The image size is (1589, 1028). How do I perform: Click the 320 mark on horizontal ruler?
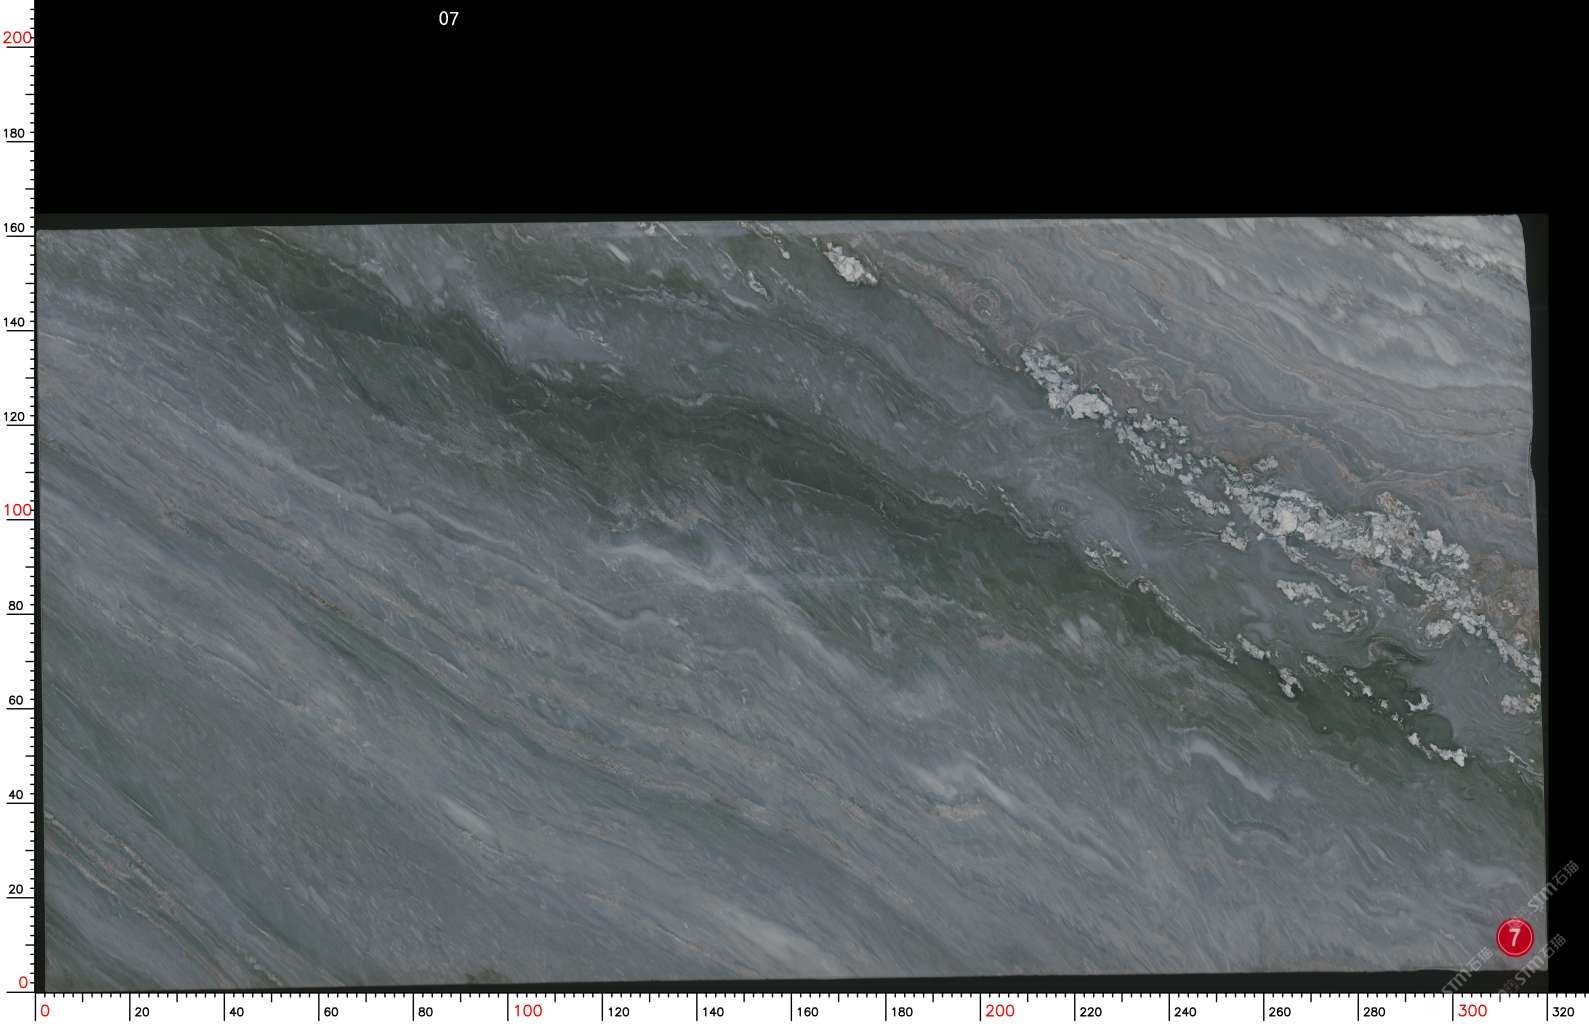coord(1563,1012)
